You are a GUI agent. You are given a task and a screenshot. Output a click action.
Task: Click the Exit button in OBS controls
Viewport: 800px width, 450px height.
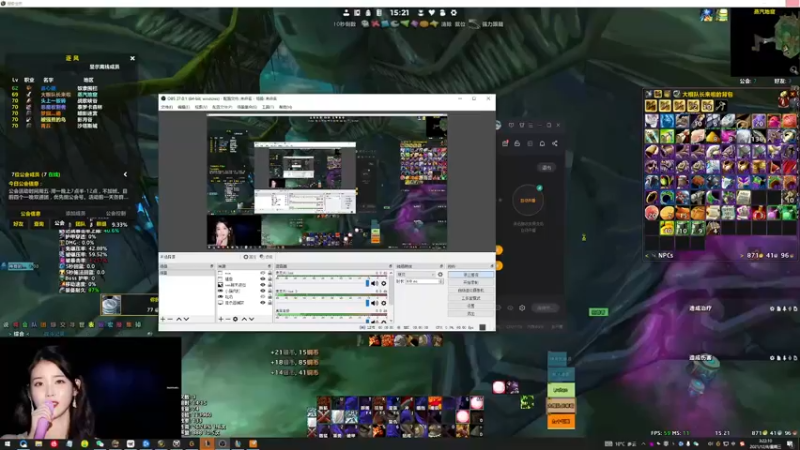[470, 313]
